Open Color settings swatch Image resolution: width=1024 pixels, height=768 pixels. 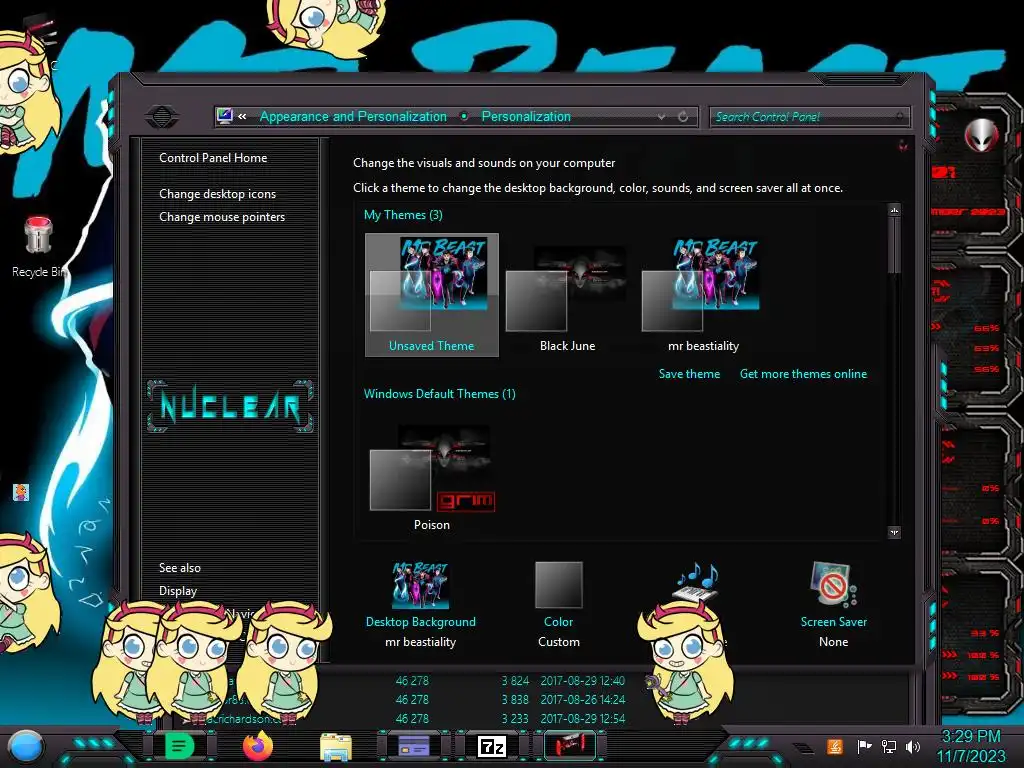(558, 584)
